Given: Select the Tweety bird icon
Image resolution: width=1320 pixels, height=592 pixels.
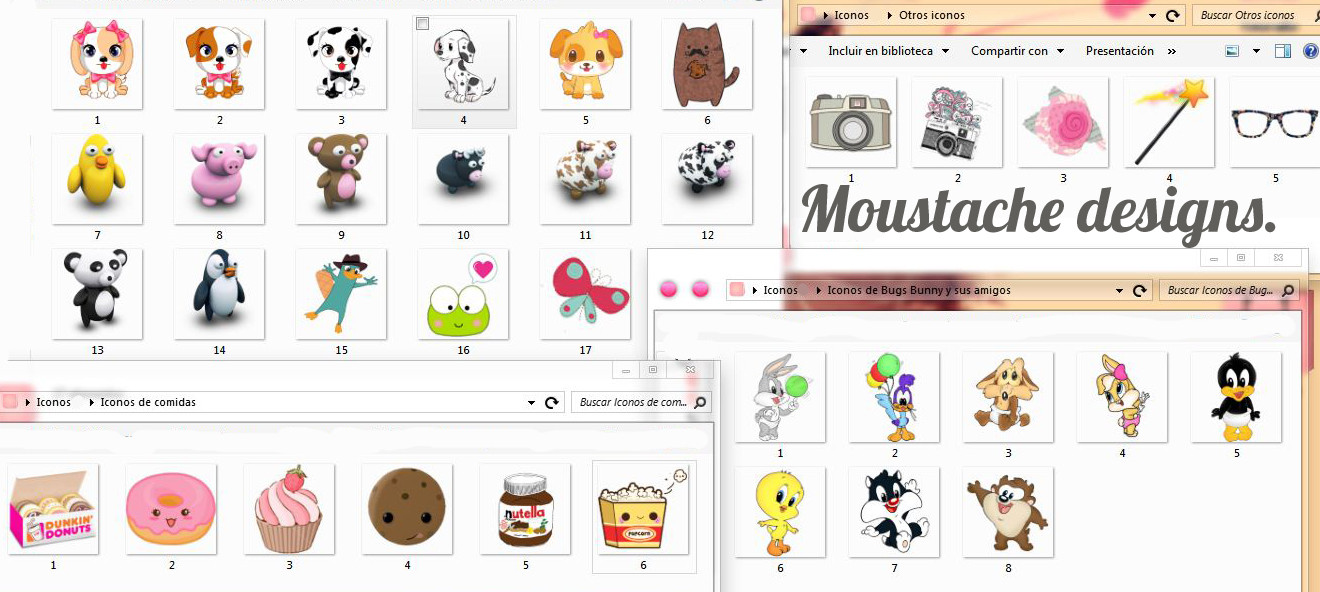Looking at the screenshot, I should pyautogui.click(x=780, y=512).
